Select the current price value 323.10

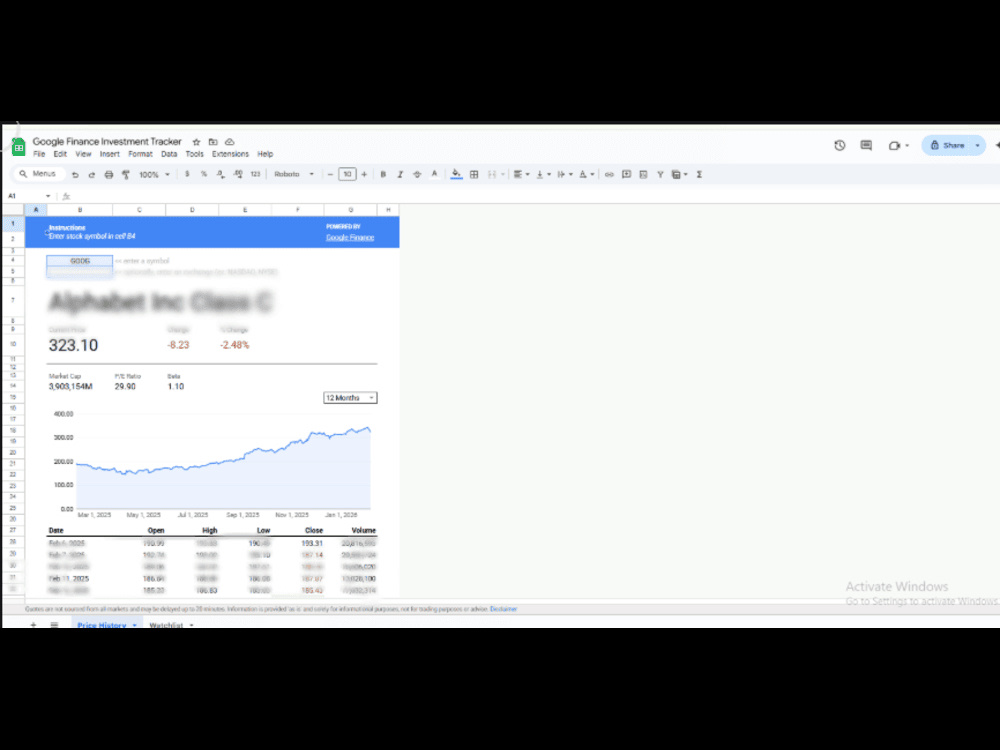[x=73, y=345]
